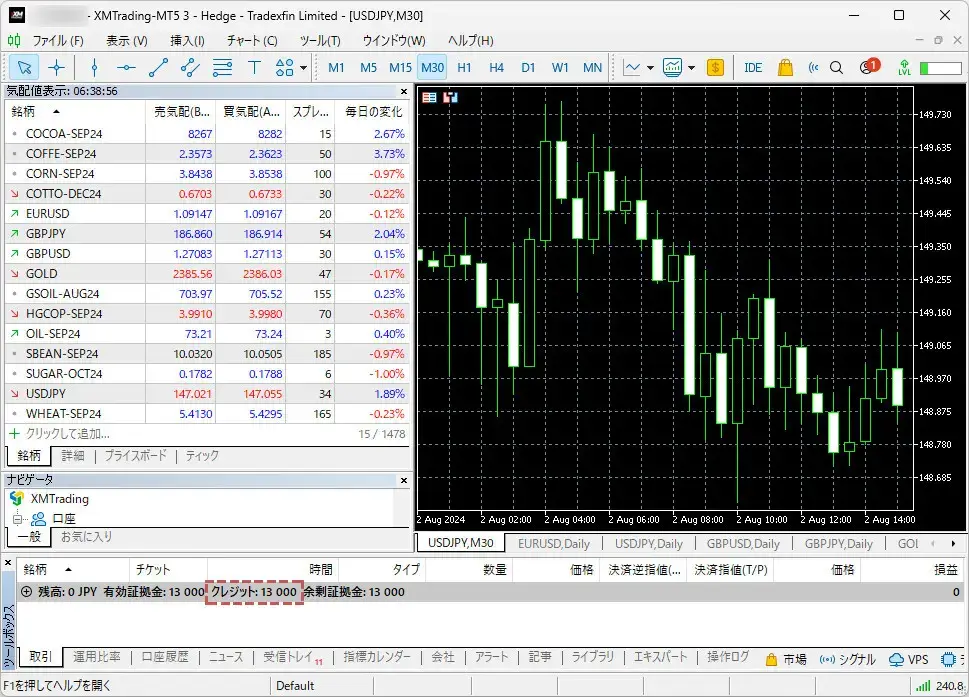The height and width of the screenshot is (697, 969).
Task: Switch chart to MN timeframe
Action: (x=592, y=67)
